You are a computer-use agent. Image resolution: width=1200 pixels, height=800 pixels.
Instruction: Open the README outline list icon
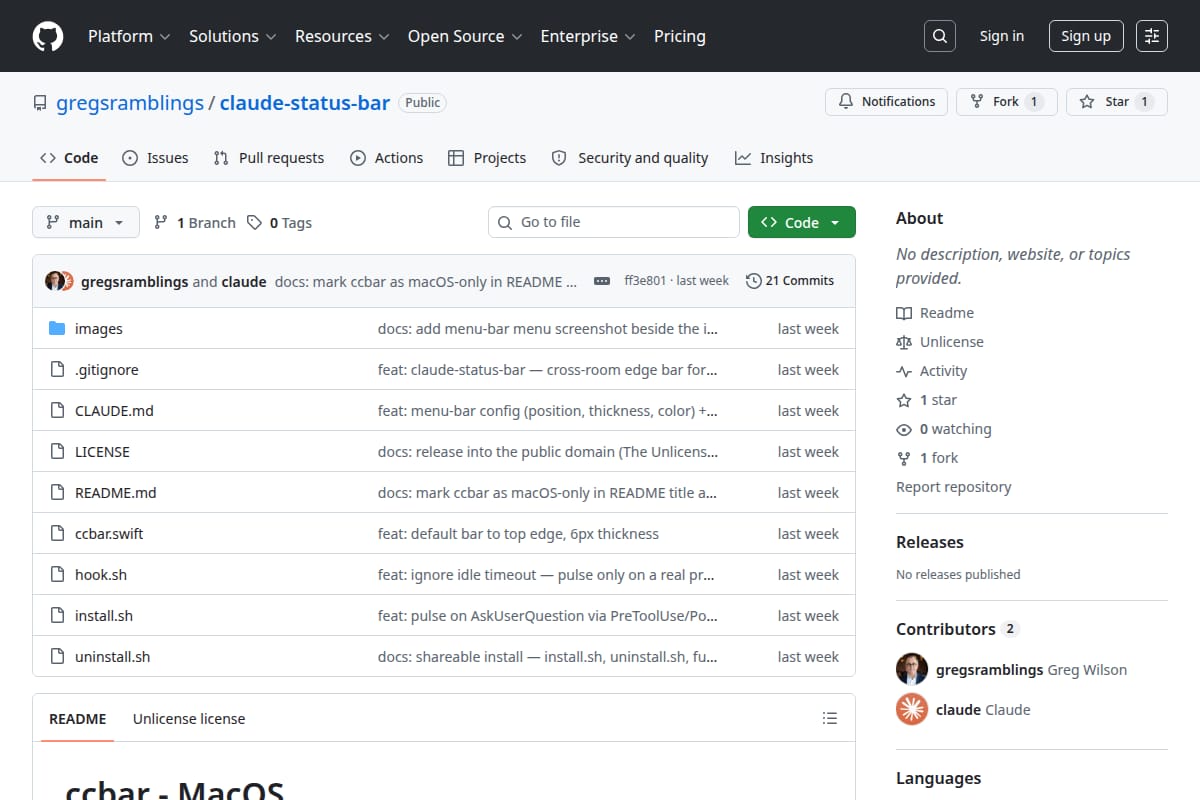[x=829, y=718]
